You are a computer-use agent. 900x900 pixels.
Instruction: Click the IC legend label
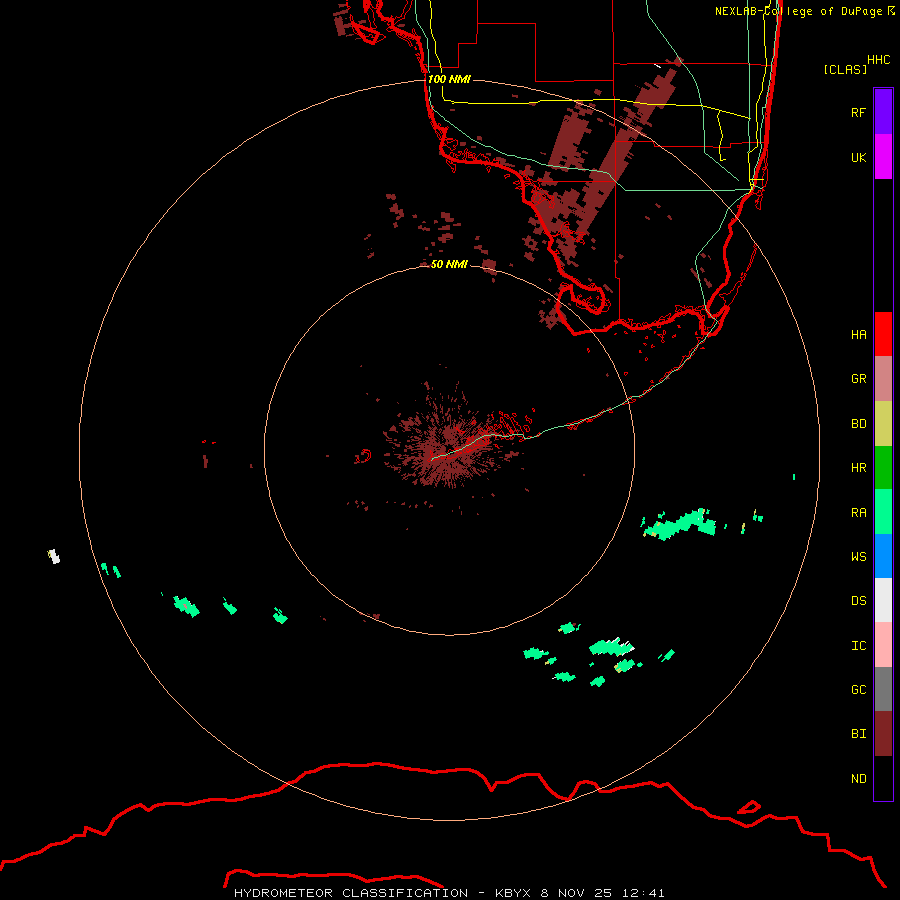tap(858, 646)
